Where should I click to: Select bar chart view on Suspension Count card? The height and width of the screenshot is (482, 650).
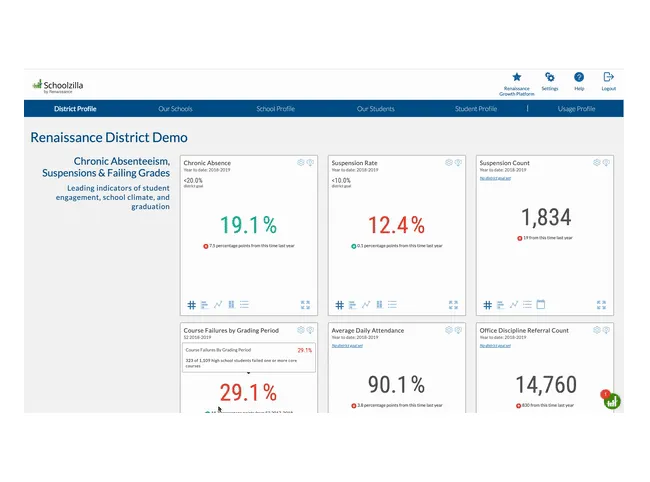pos(500,305)
